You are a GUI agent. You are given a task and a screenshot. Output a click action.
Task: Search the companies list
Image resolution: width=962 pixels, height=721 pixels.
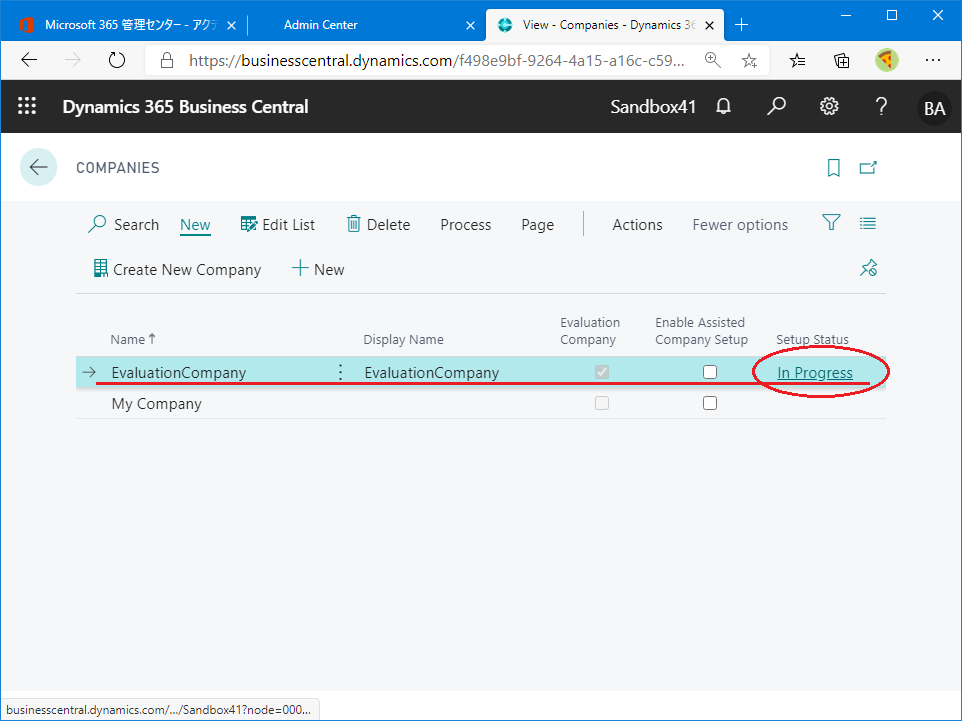point(124,225)
